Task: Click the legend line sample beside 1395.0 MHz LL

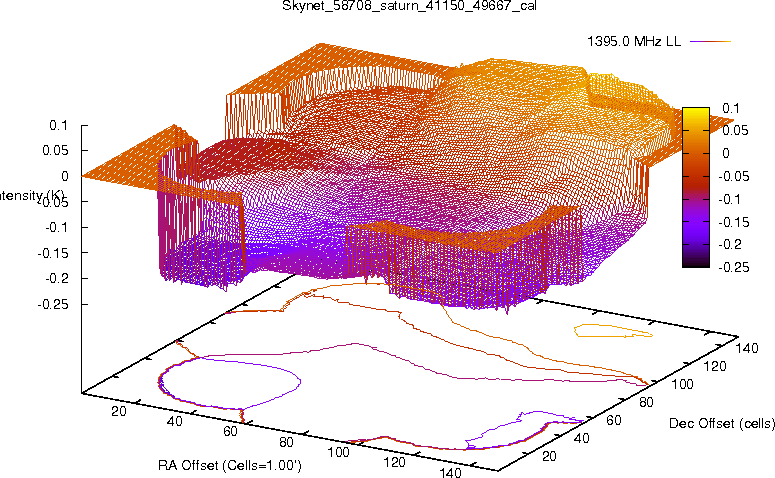Action: (x=710, y=42)
